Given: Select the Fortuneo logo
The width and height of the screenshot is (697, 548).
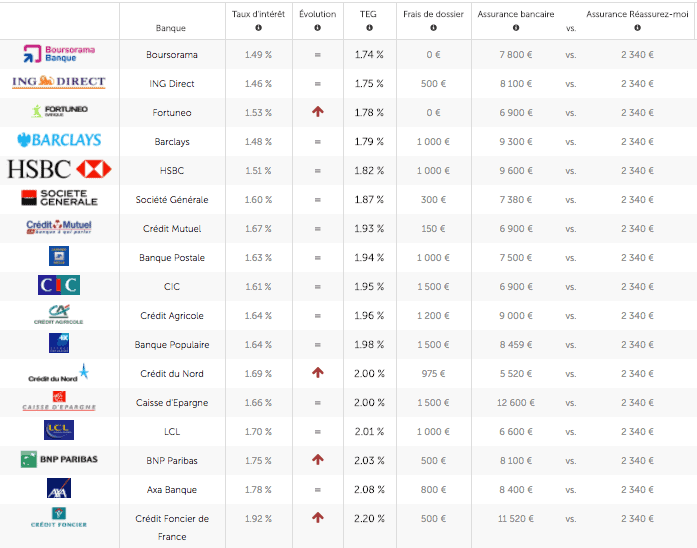Looking at the screenshot, I should (x=59, y=111).
